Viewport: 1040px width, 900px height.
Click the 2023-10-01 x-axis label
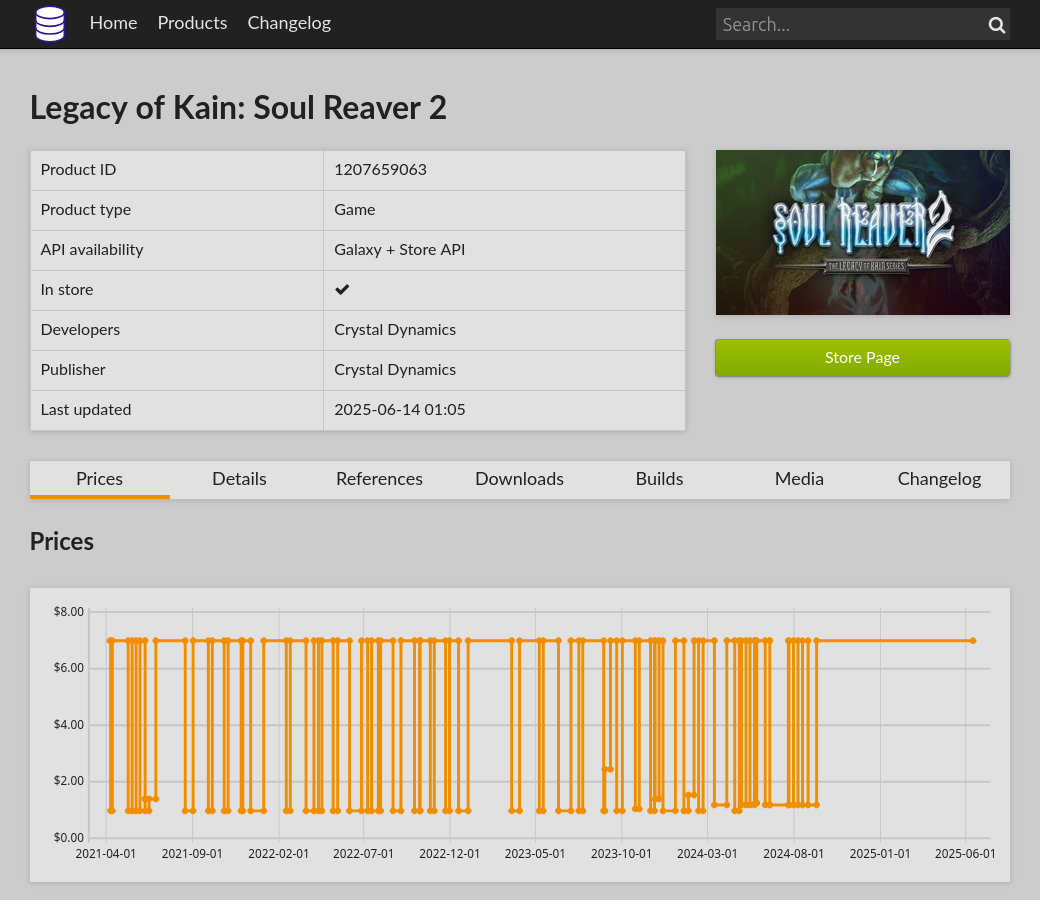tap(621, 854)
